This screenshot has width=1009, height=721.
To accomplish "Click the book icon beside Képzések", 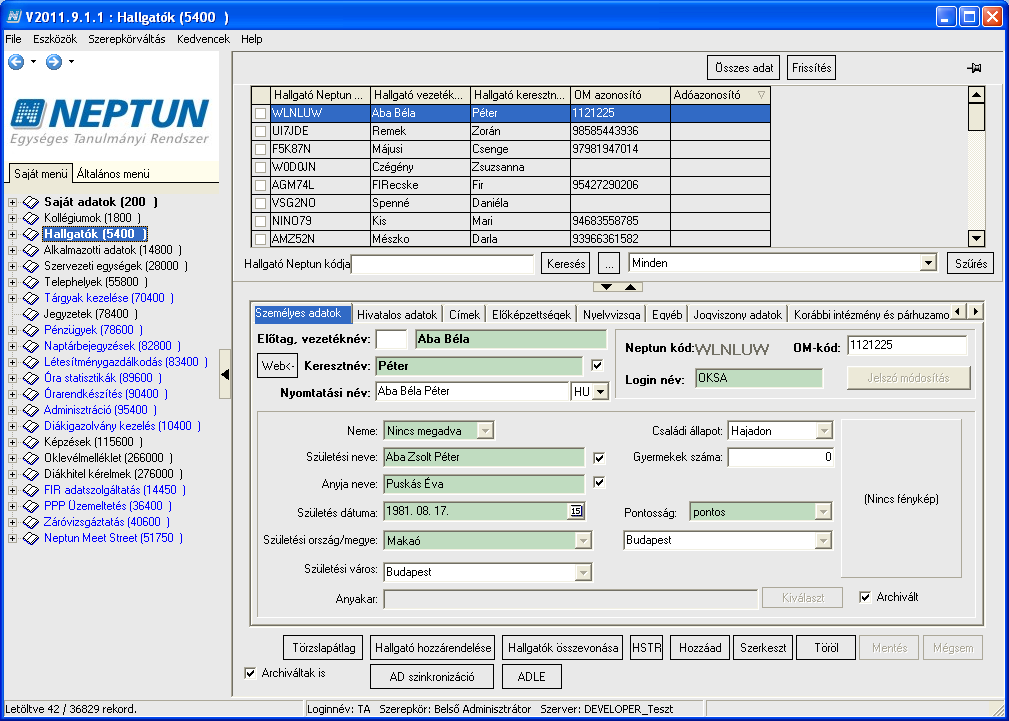I will click(x=31, y=442).
